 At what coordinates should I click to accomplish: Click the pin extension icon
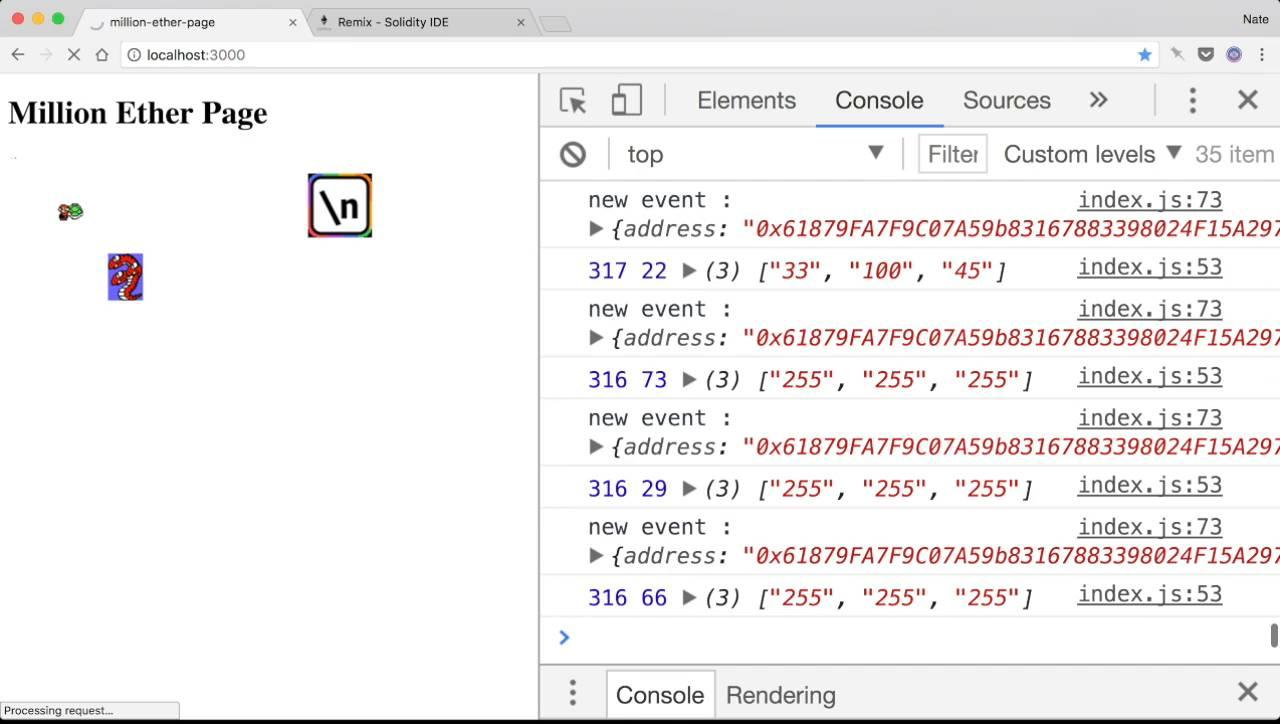[1178, 54]
